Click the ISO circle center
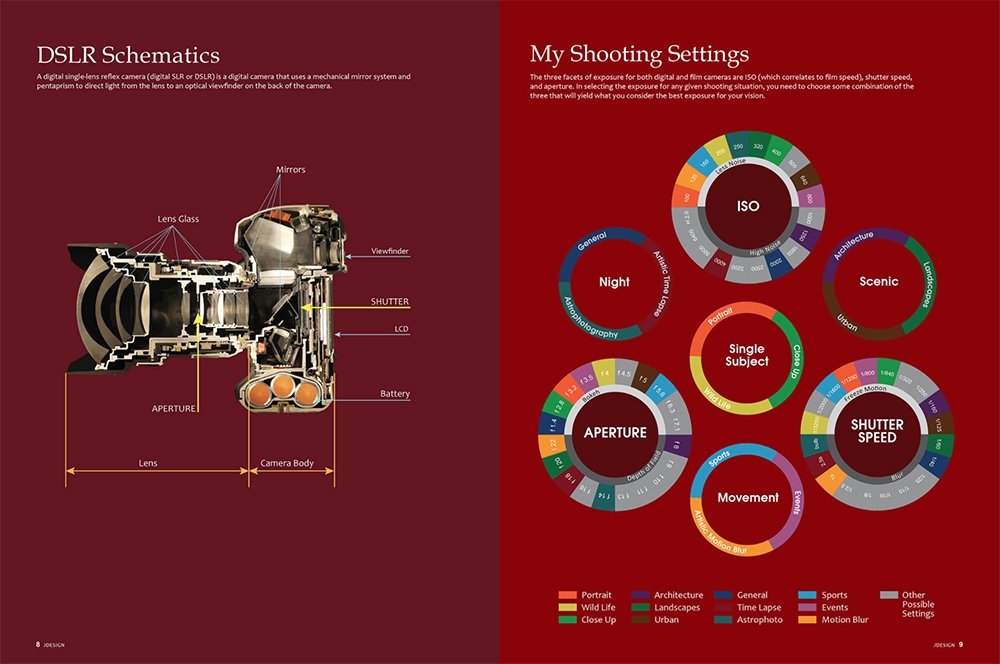The height and width of the screenshot is (664, 1000). coord(747,207)
